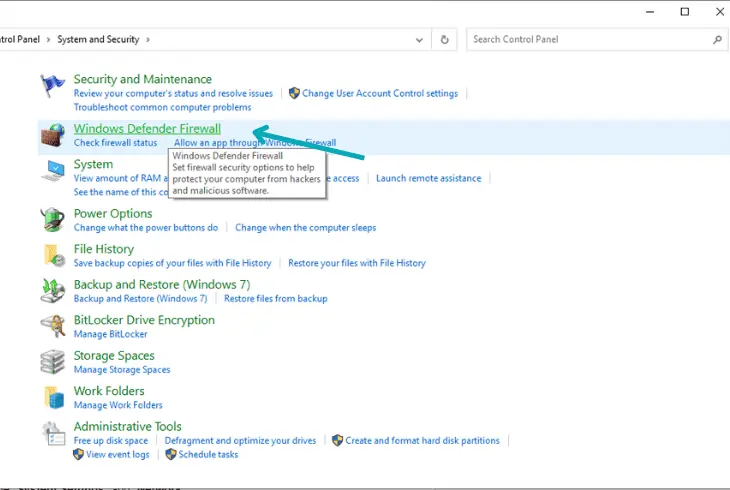Go to Control Panel breadcrumb
This screenshot has height=490, width=730.
point(20,40)
